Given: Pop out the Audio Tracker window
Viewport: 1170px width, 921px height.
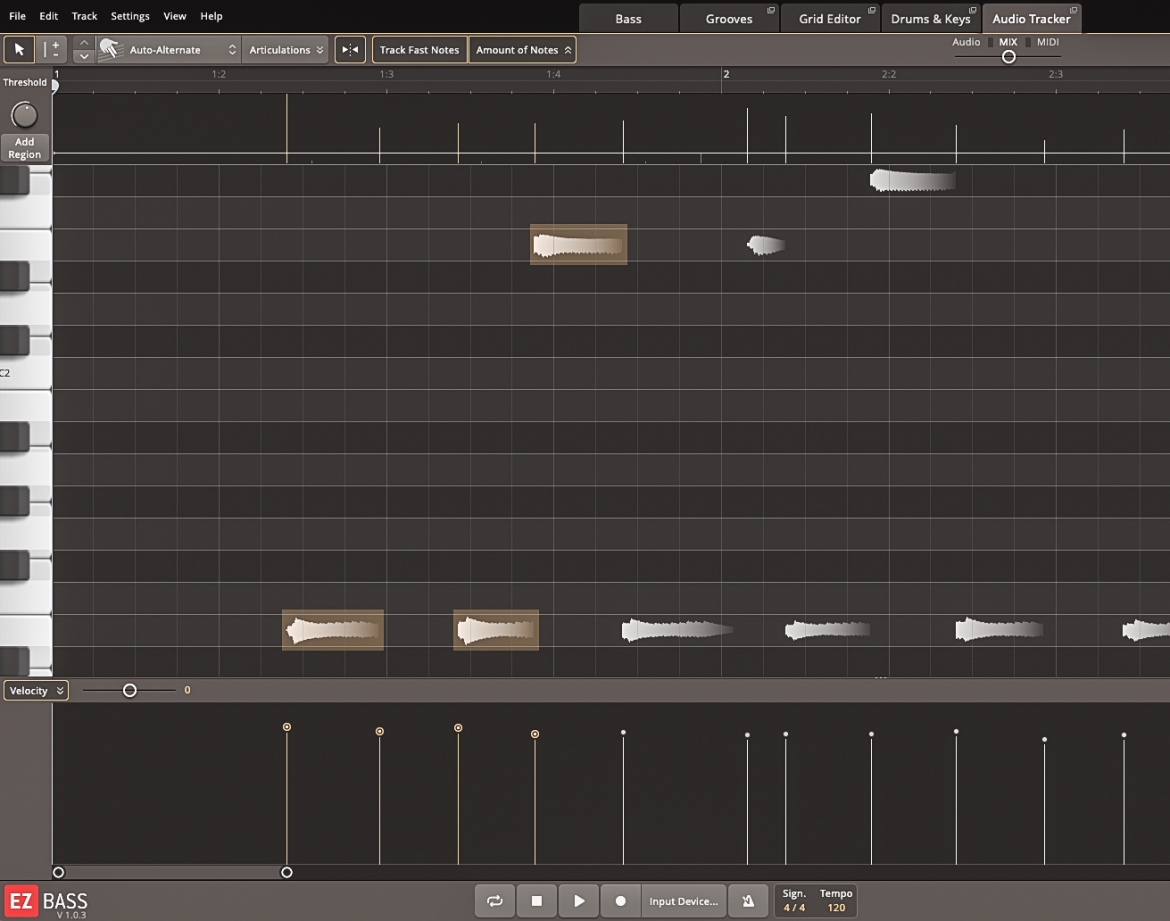Looking at the screenshot, I should point(1073,10).
